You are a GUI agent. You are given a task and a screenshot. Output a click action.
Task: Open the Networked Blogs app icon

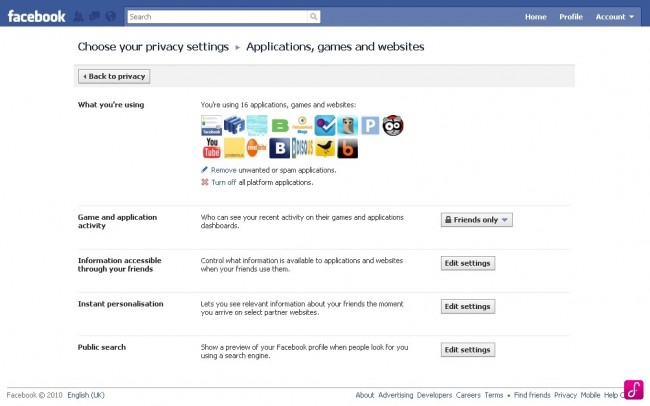(x=302, y=126)
